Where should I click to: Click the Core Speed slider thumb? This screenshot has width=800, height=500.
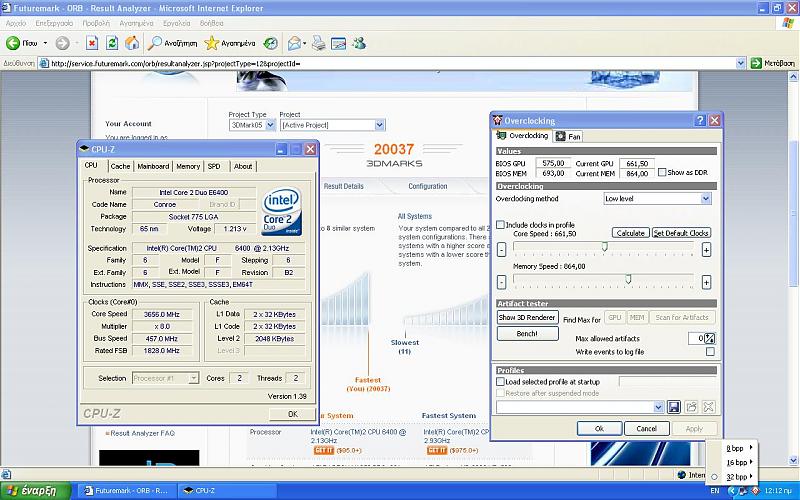click(x=605, y=247)
